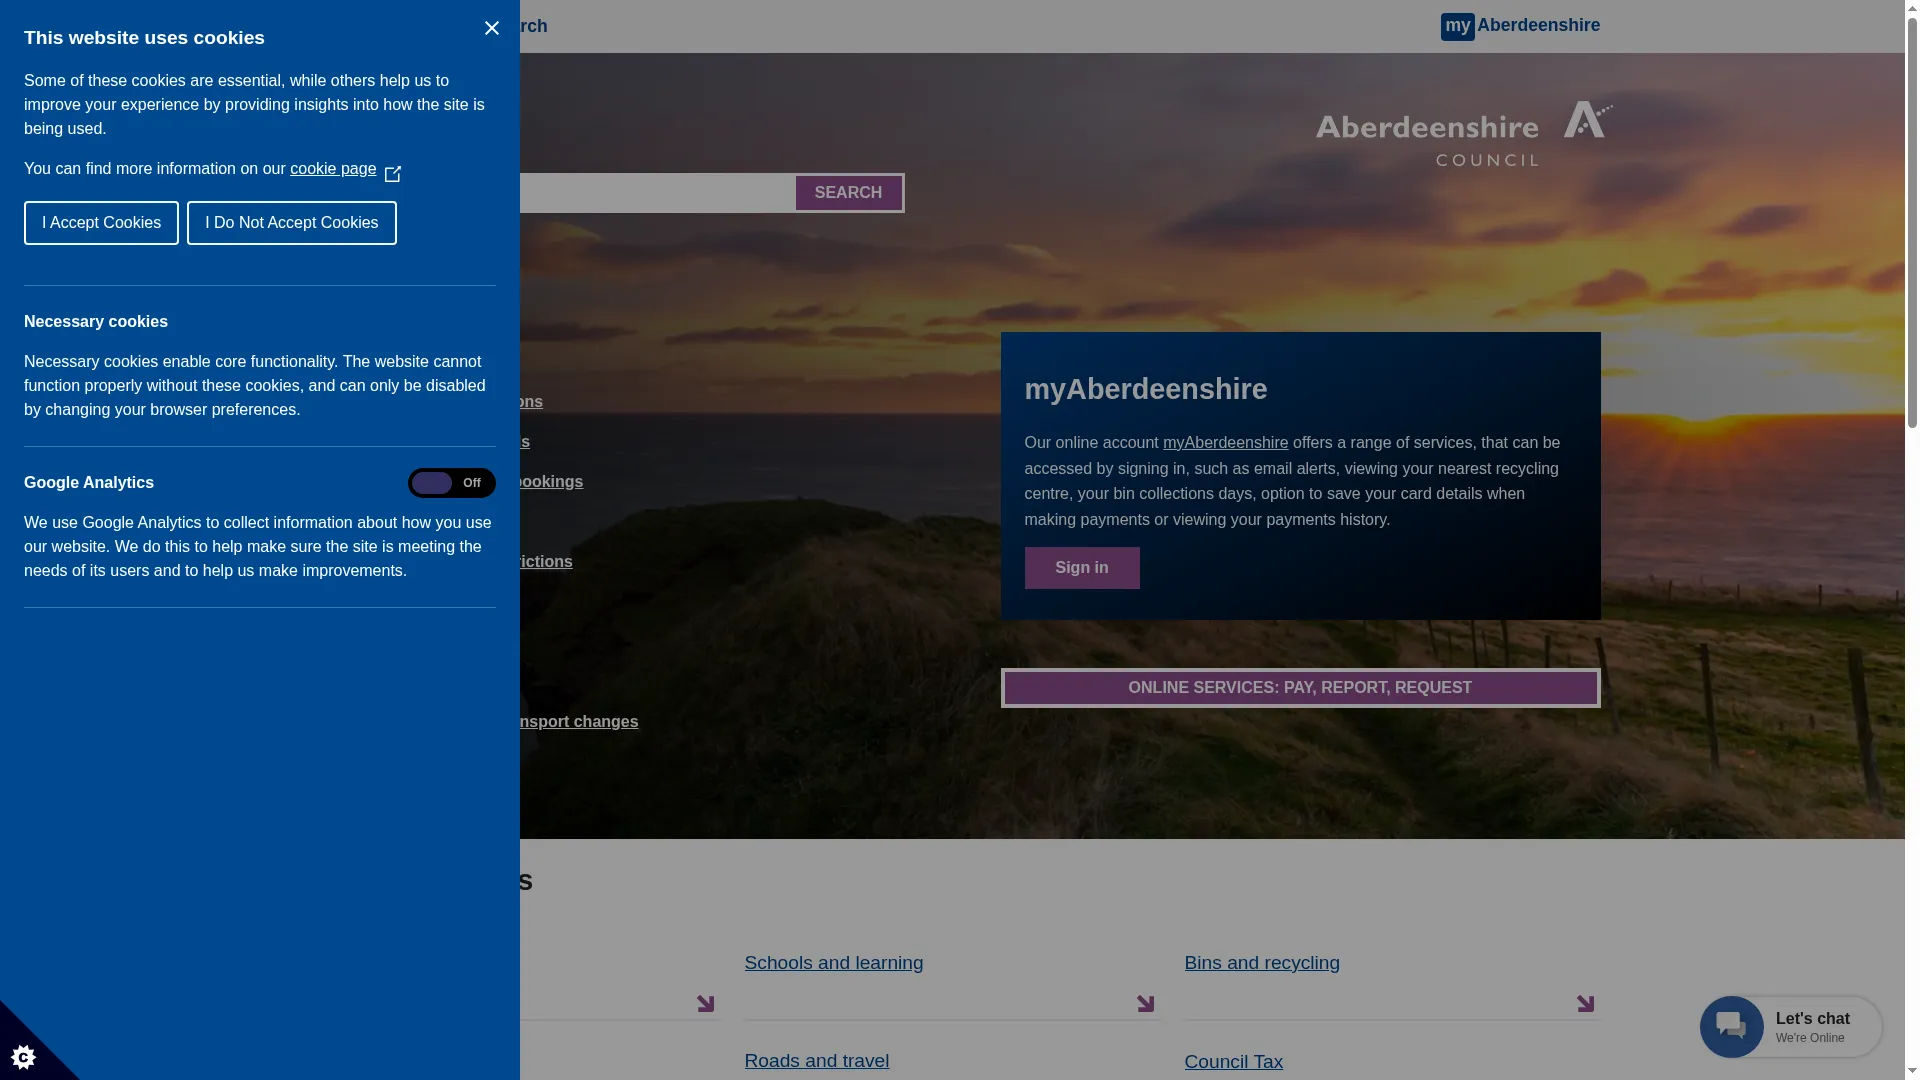Open the myAberdeenshire inline link

pos(1225,443)
